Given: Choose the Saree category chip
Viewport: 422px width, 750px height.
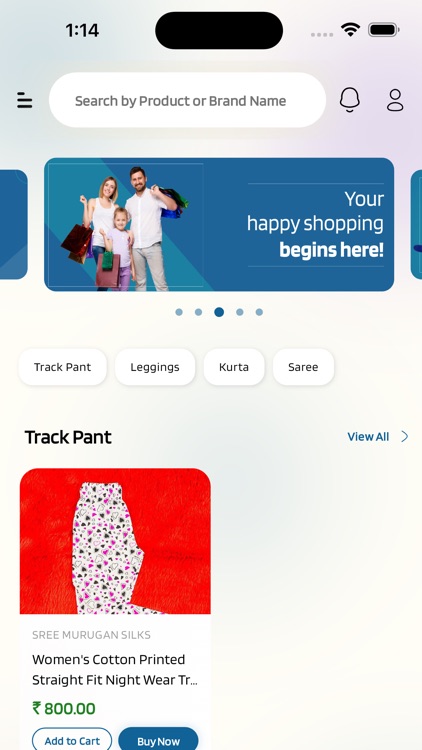Looking at the screenshot, I should point(303,367).
